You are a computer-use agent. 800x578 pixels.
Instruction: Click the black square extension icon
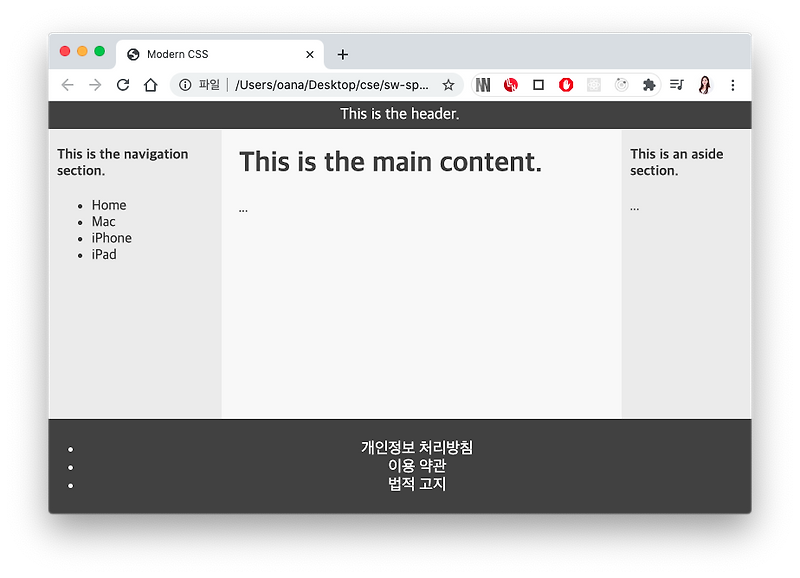pos(538,85)
